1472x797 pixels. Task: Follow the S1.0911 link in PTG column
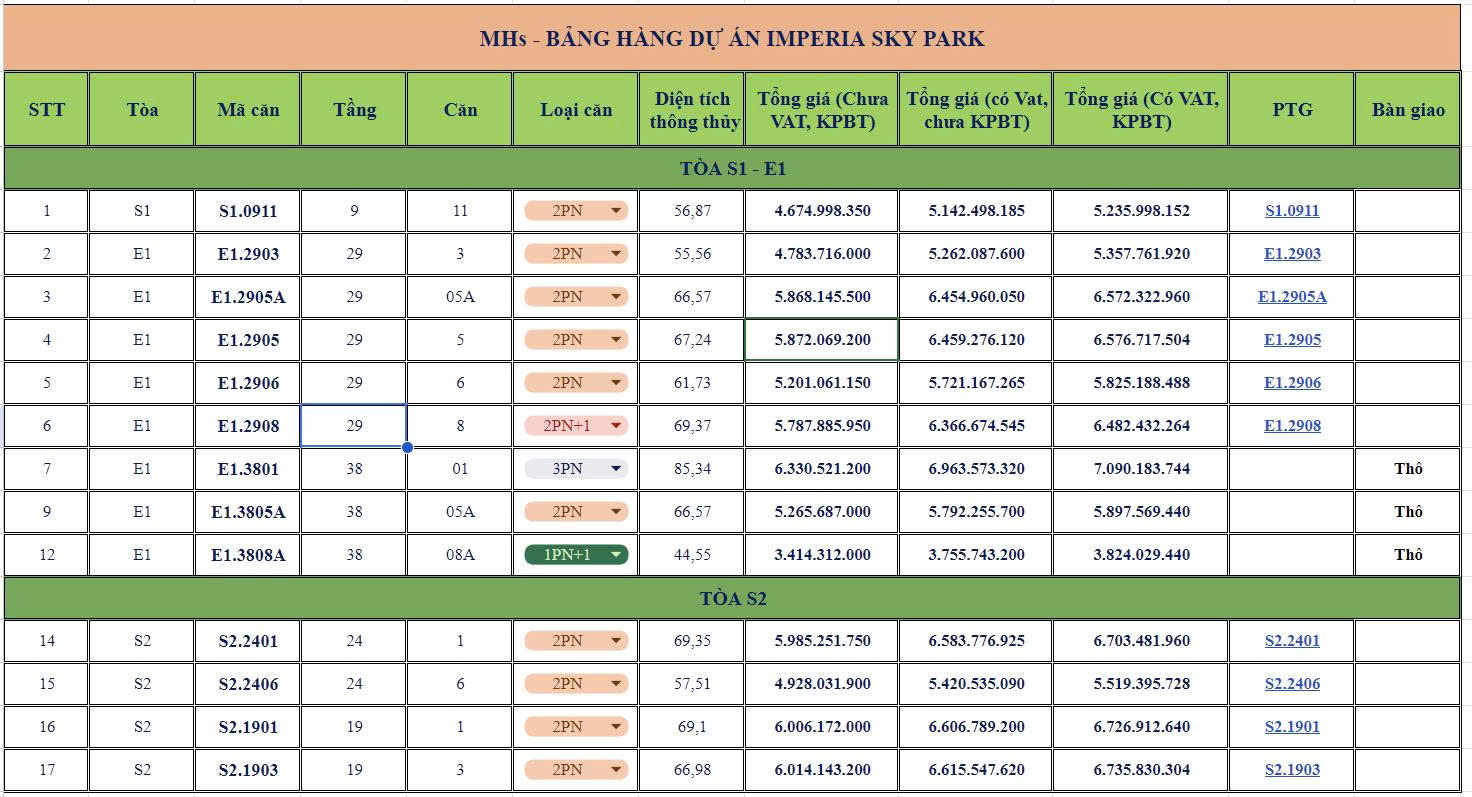(1292, 211)
